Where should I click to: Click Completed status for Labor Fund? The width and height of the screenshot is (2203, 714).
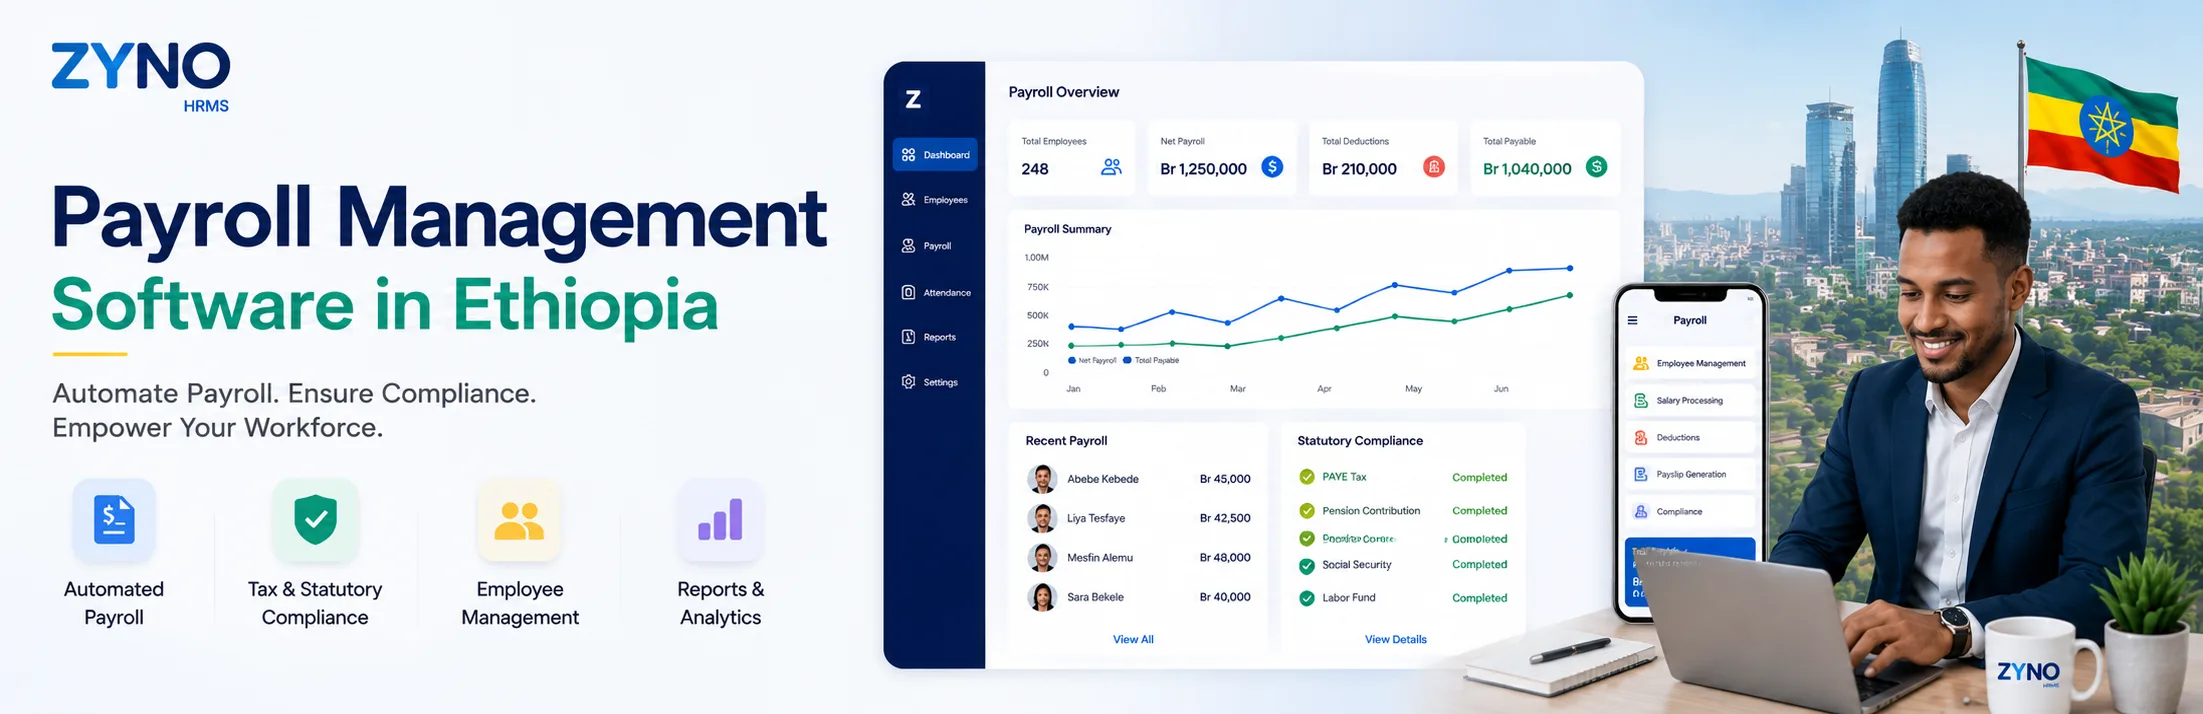point(1479,598)
